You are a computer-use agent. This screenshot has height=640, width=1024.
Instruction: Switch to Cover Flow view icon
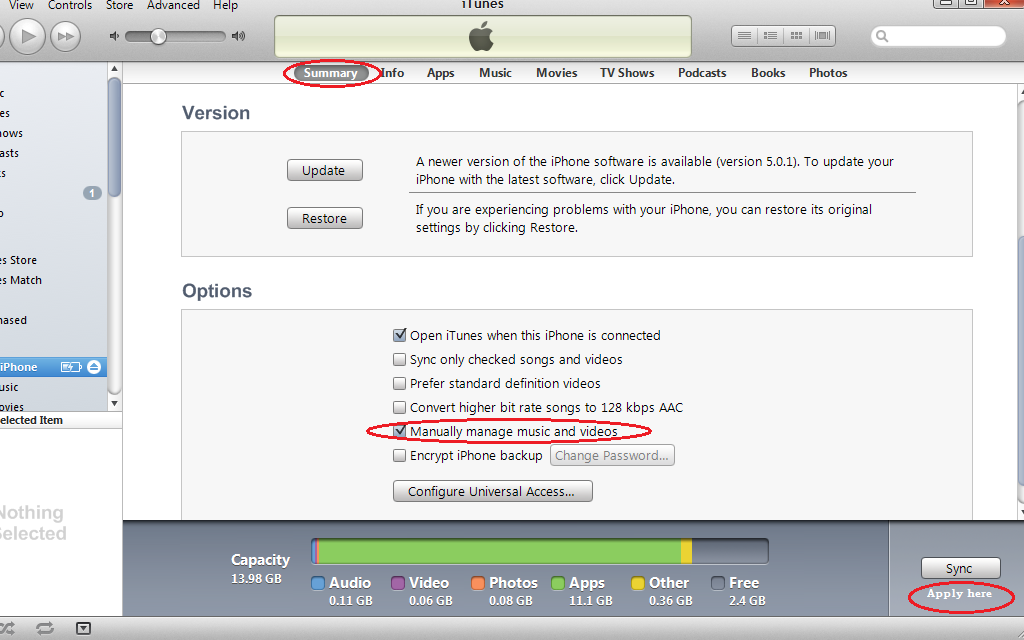(822, 36)
